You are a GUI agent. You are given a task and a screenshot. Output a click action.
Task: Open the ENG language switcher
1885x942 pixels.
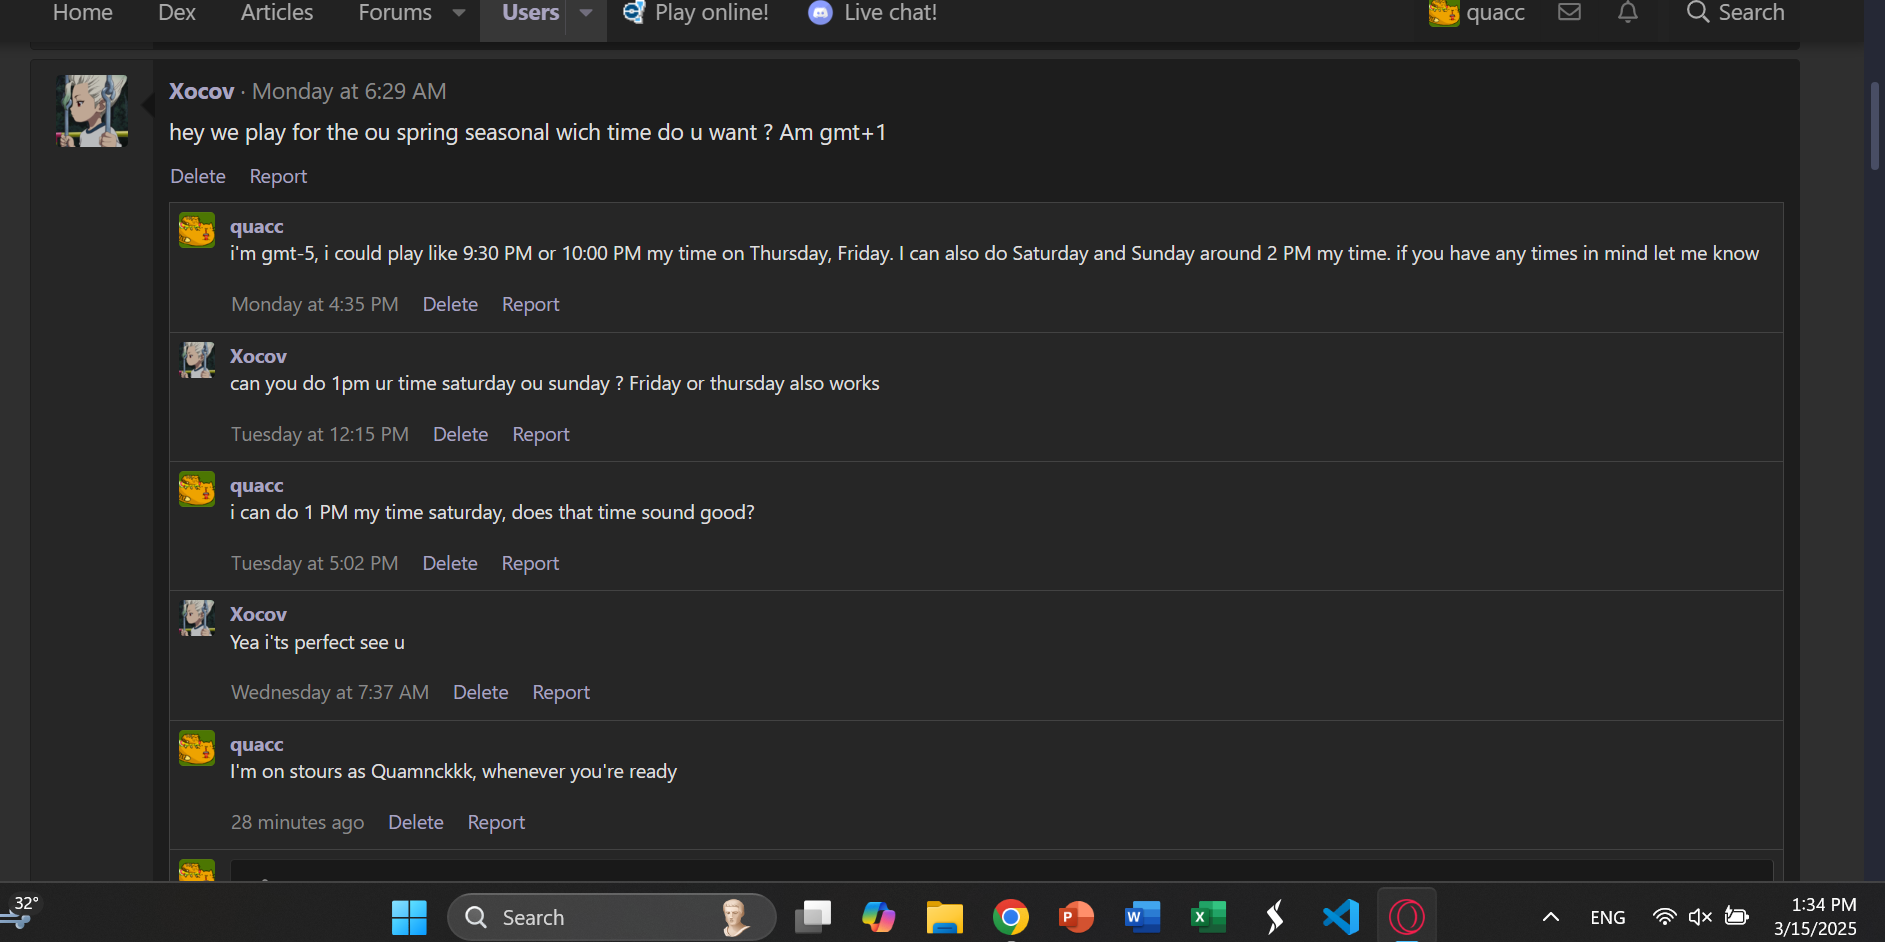point(1608,917)
